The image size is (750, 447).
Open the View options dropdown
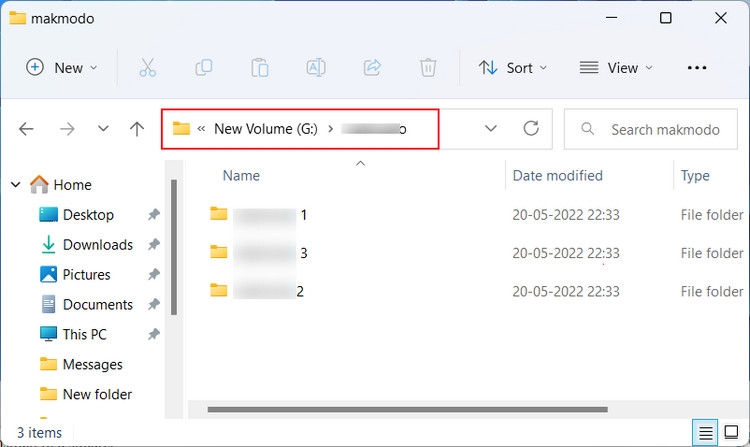(616, 68)
